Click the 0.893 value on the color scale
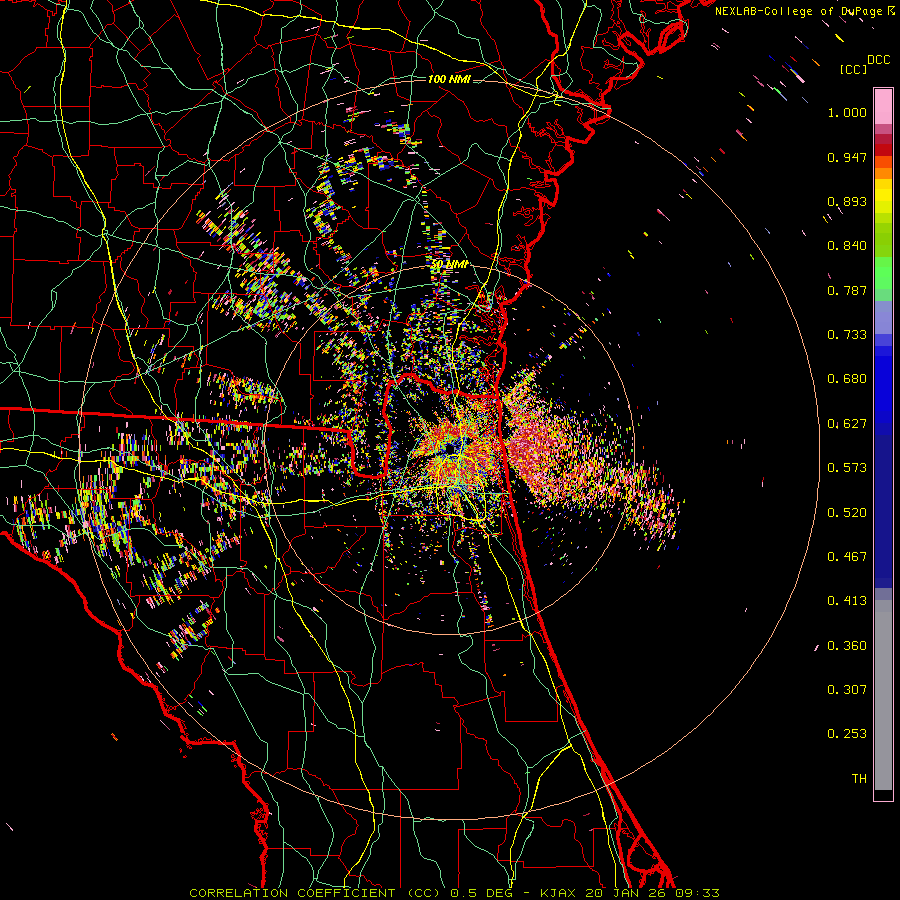This screenshot has width=900, height=900. [847, 201]
